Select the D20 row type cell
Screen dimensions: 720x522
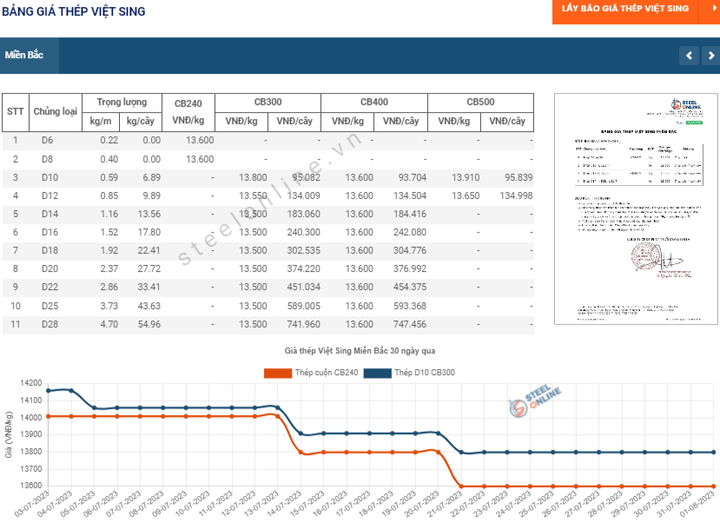[50, 269]
